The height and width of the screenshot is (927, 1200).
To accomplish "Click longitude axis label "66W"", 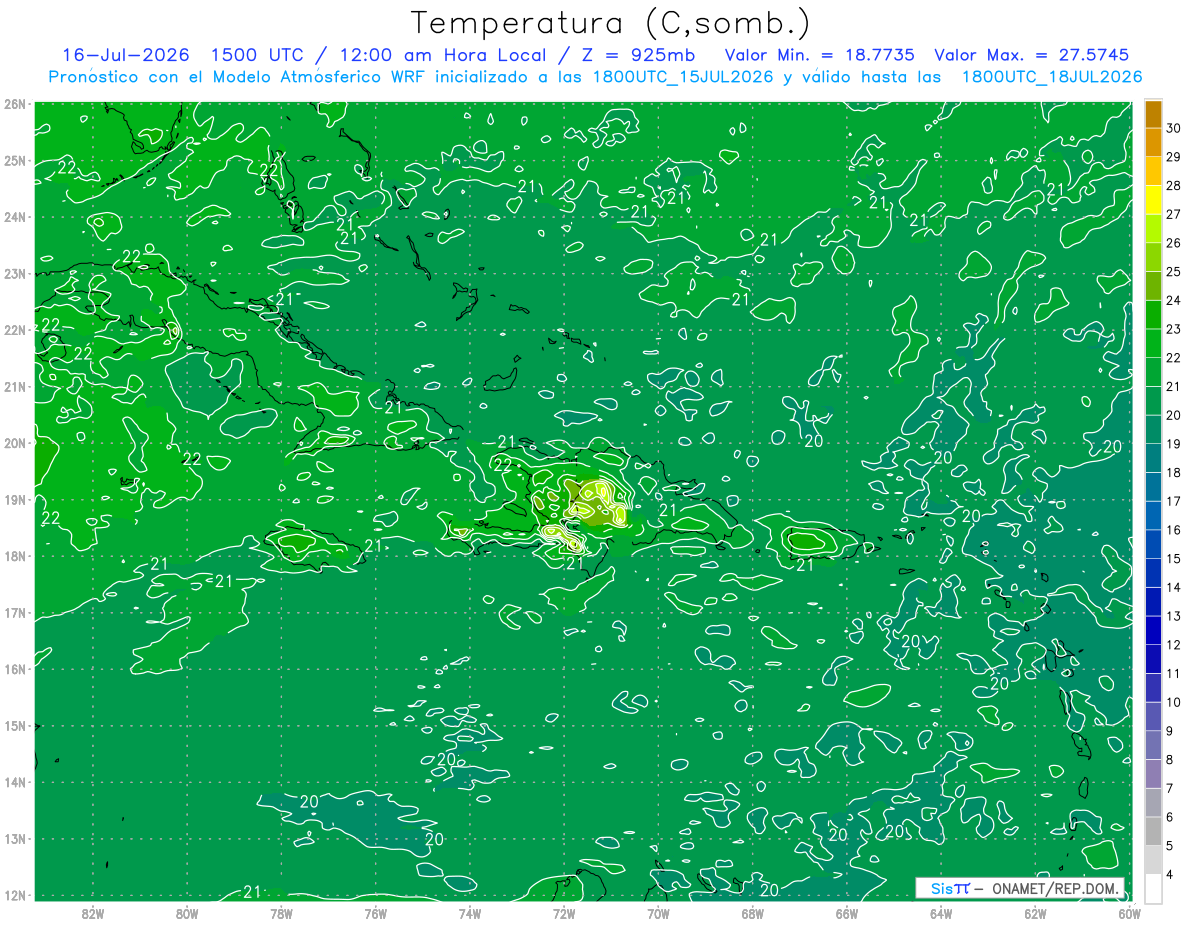I will point(847,913).
